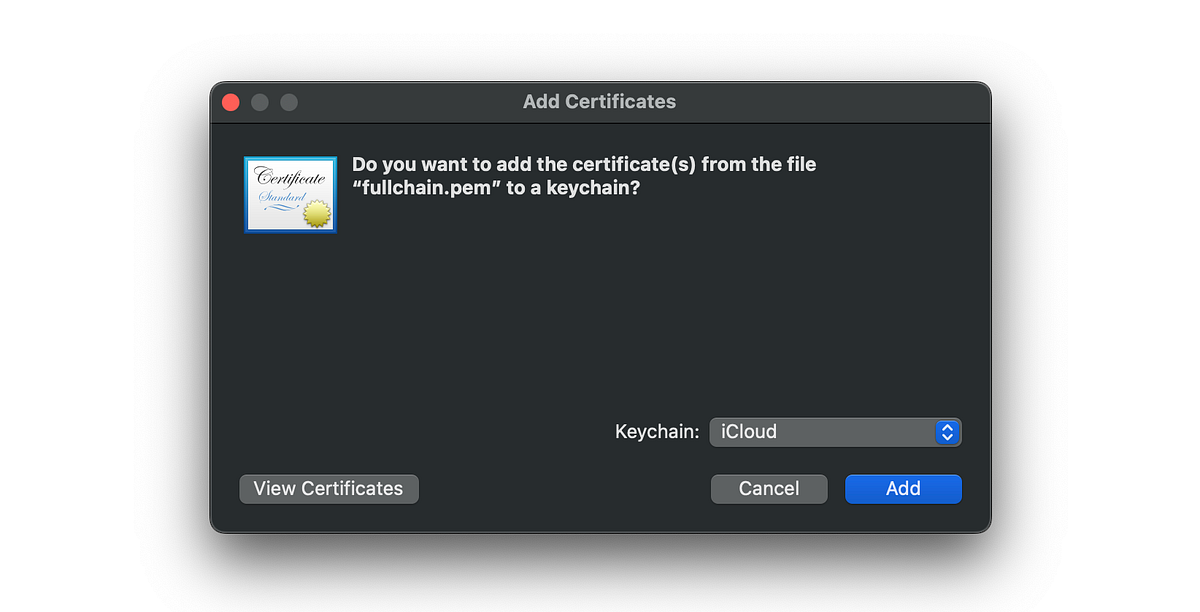Select iCloud from the Keychain popup menu

click(x=750, y=431)
